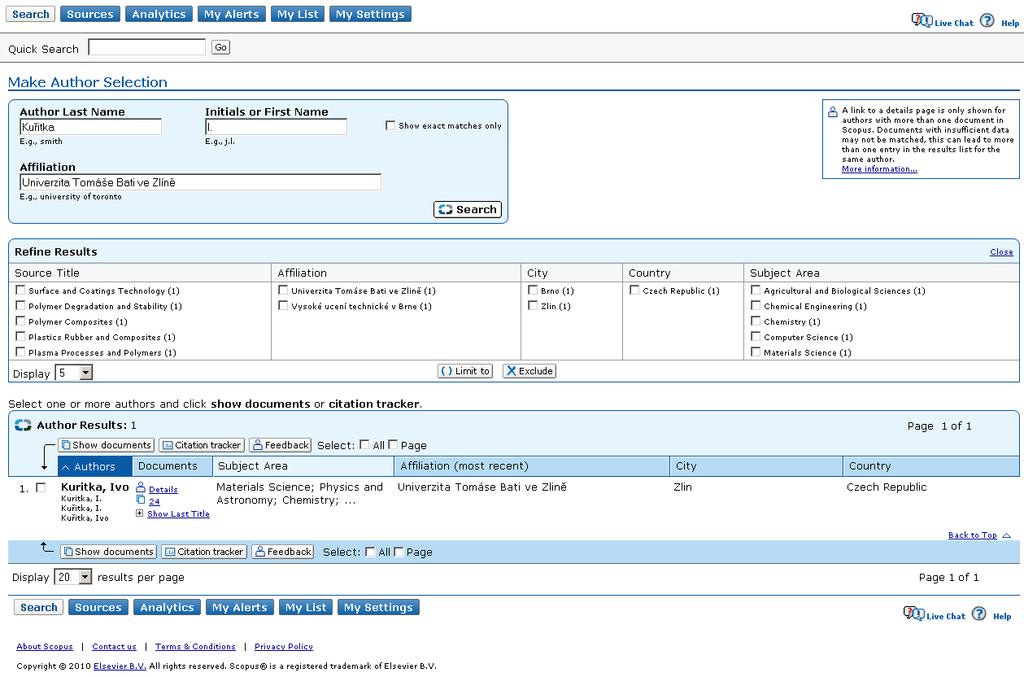Click upper Feedback button
Screen dimensions: 1024x677
pos(280,445)
